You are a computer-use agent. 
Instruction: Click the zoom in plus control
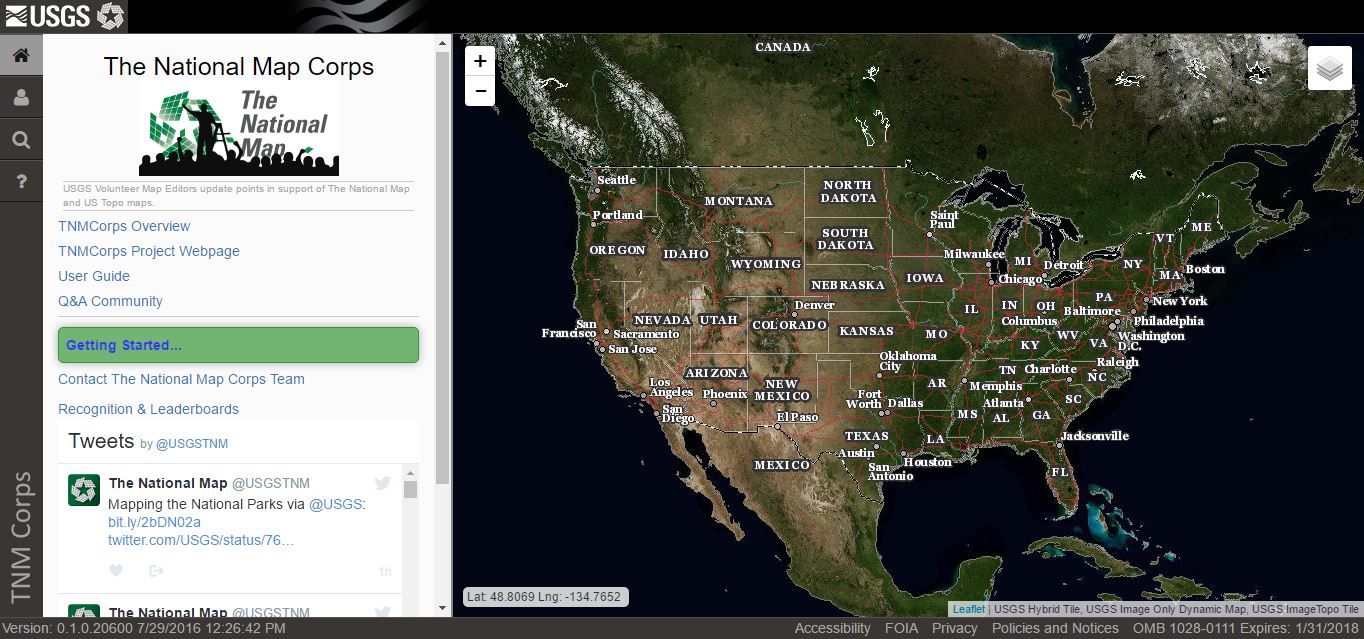pos(479,61)
